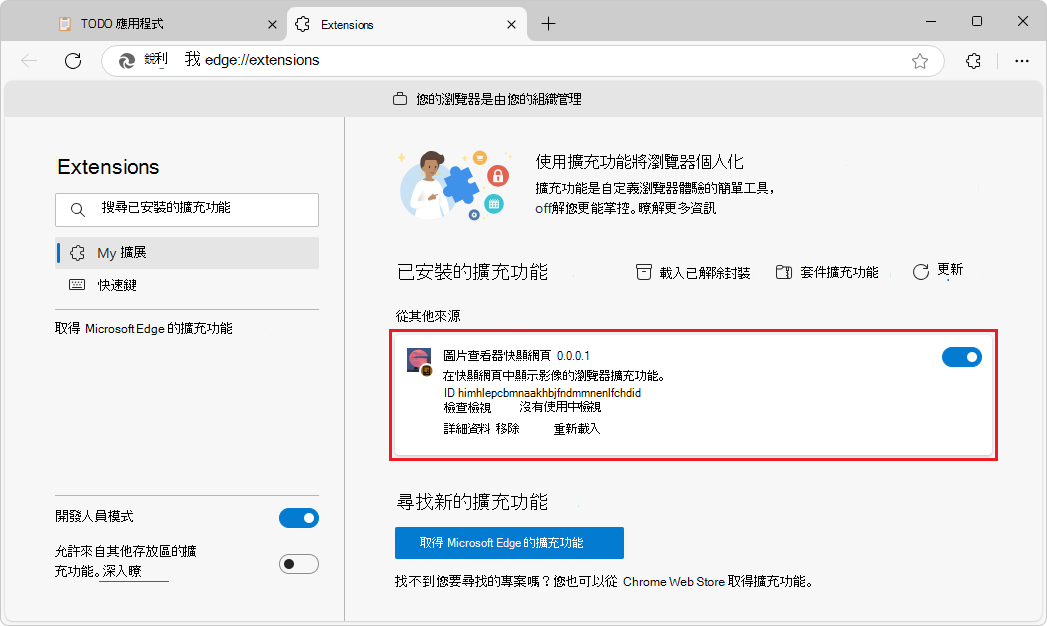Click the puzzle icon beside My 擴展

pos(77,253)
